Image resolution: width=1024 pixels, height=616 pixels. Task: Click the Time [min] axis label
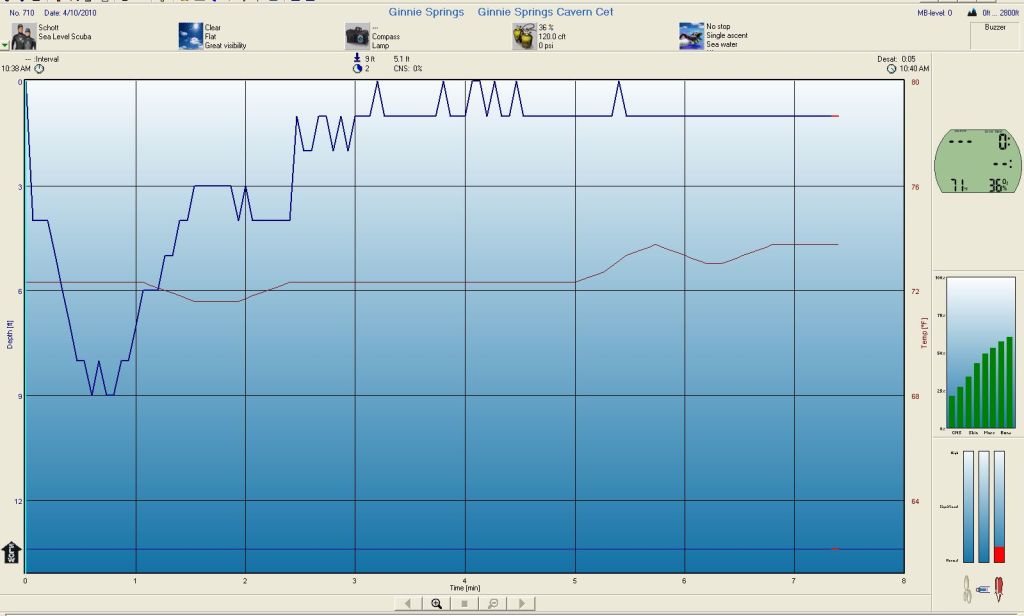tap(464, 588)
